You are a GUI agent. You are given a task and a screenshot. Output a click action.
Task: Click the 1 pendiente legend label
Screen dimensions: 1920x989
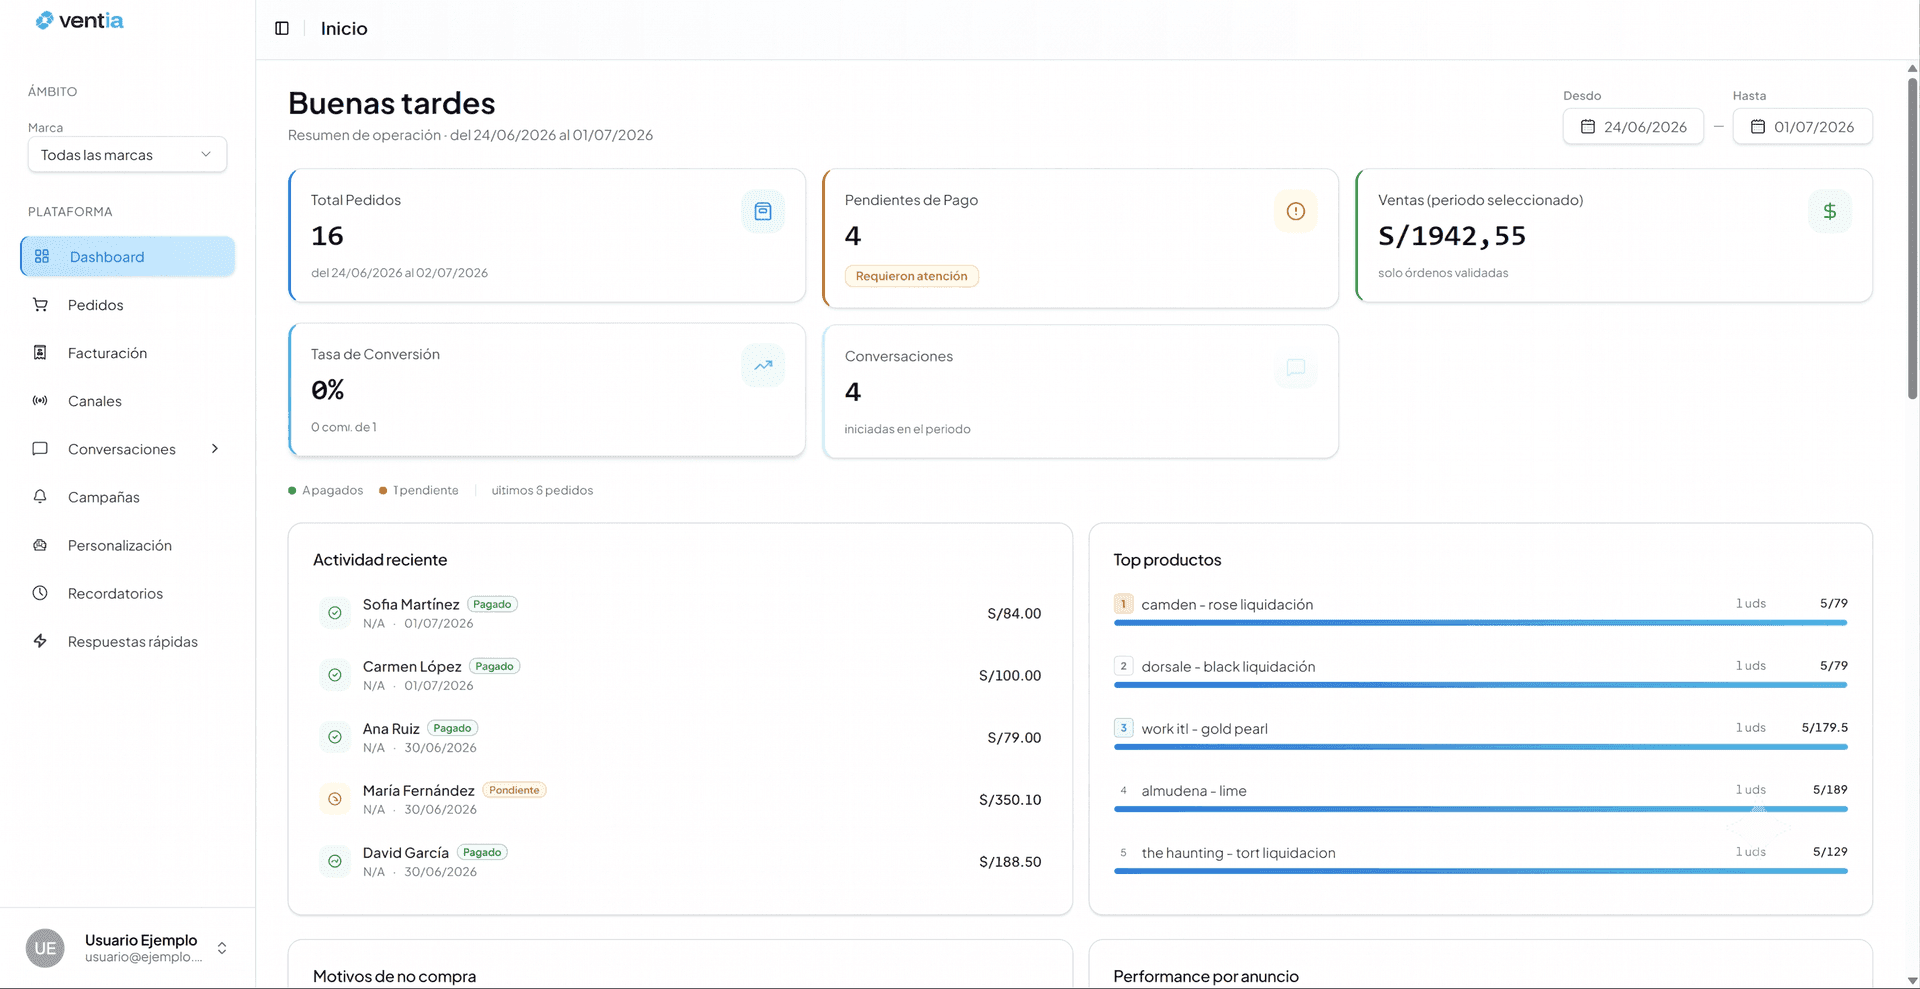pos(425,490)
